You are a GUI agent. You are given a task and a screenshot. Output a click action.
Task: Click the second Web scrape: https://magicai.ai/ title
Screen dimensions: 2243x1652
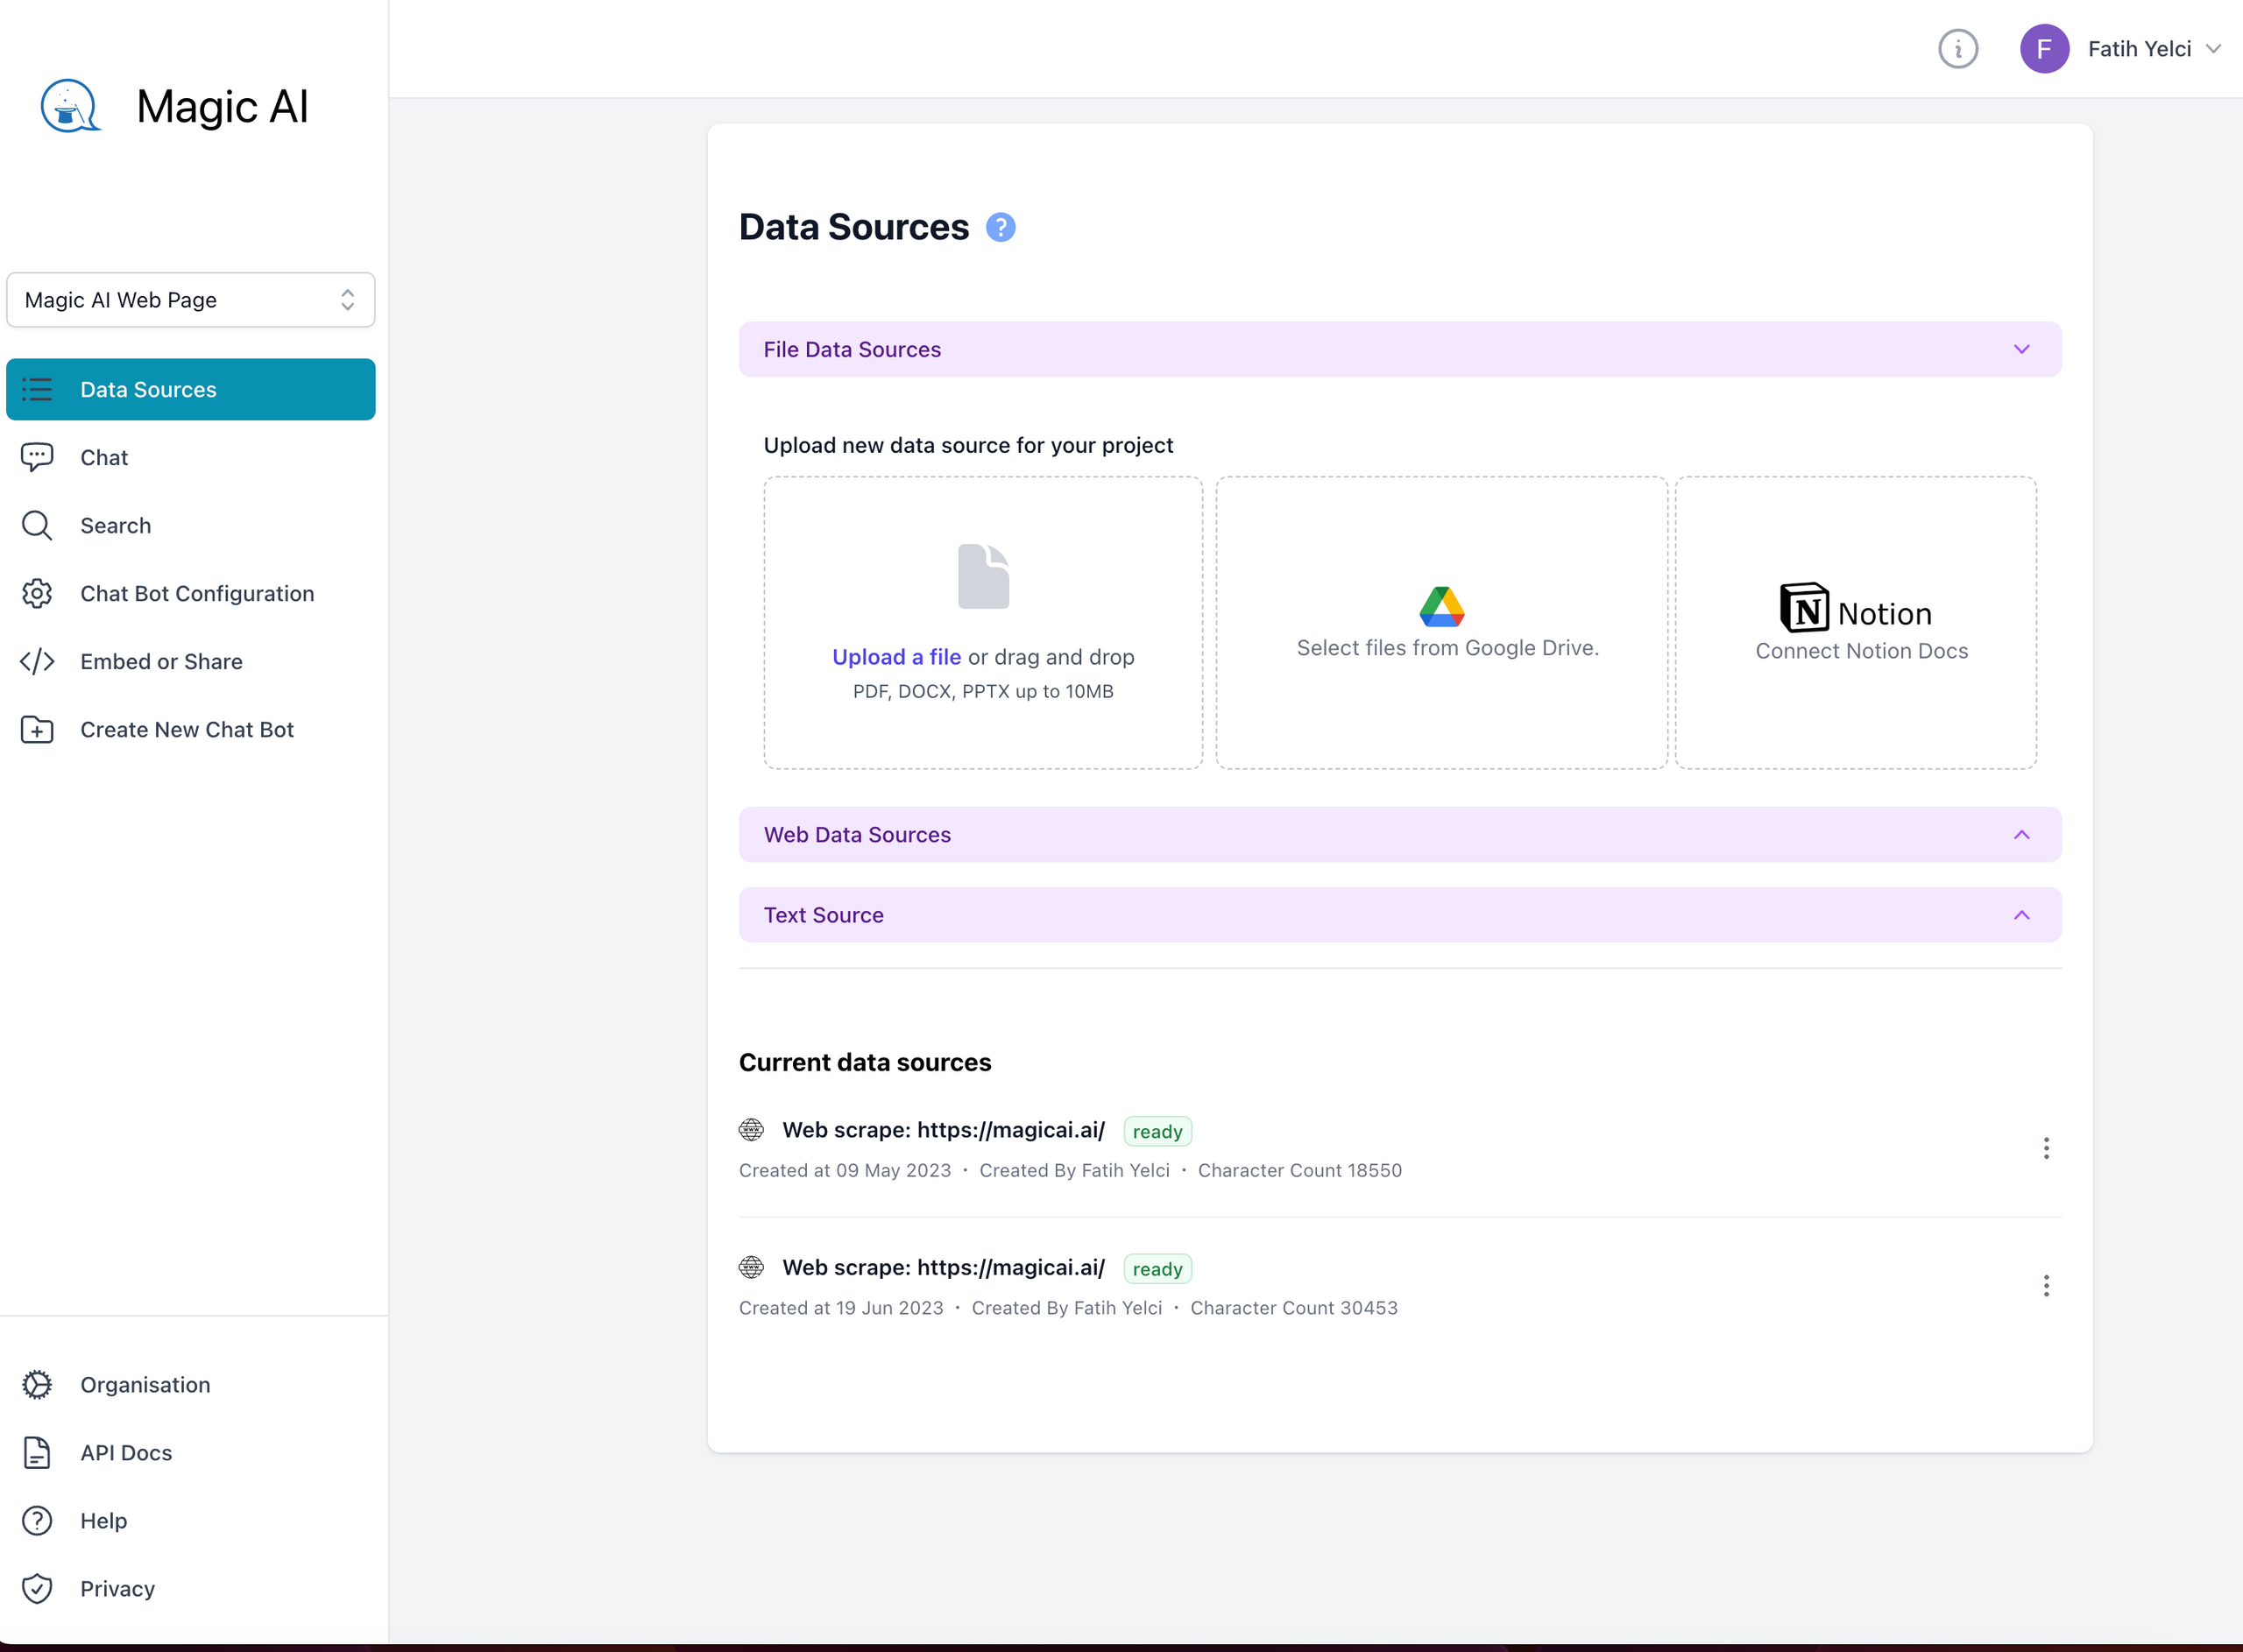943,1267
